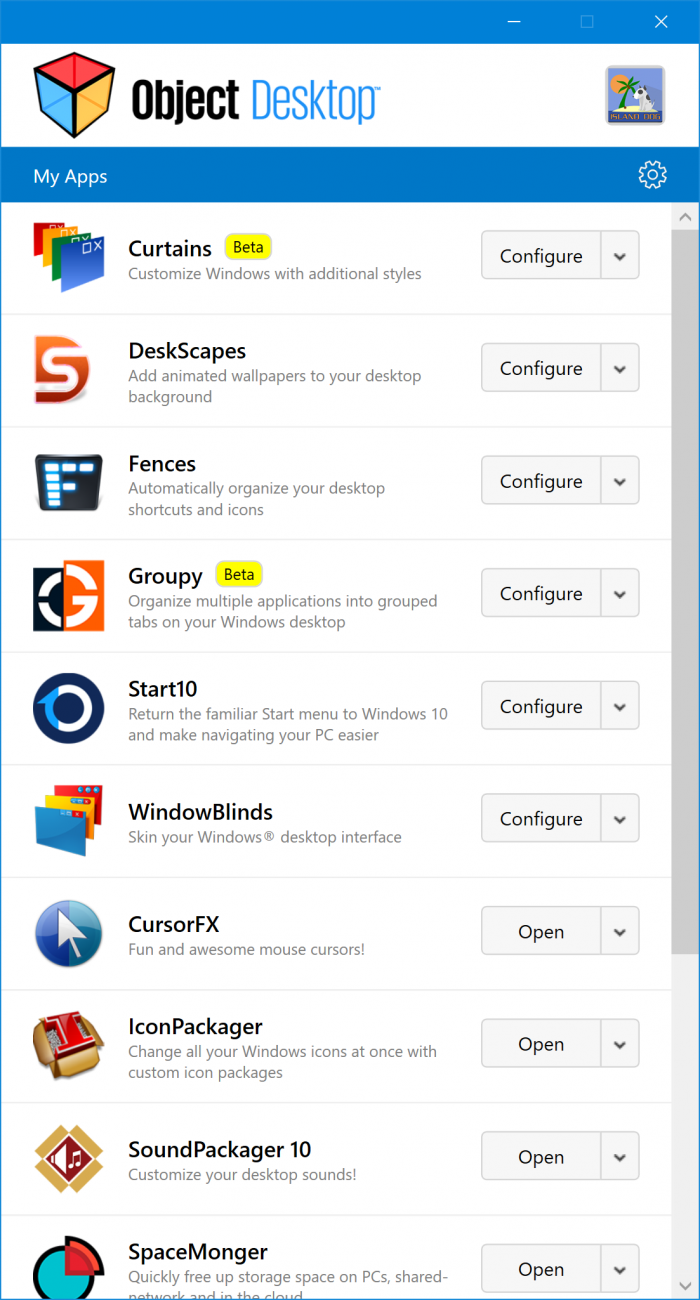The image size is (700, 1300).
Task: Click the Object Desktop title text
Action: coord(255,101)
